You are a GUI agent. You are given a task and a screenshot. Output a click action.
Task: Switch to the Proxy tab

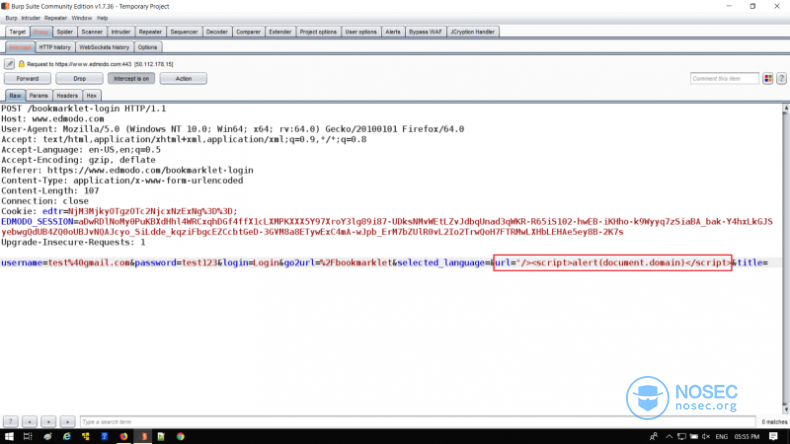[40, 32]
